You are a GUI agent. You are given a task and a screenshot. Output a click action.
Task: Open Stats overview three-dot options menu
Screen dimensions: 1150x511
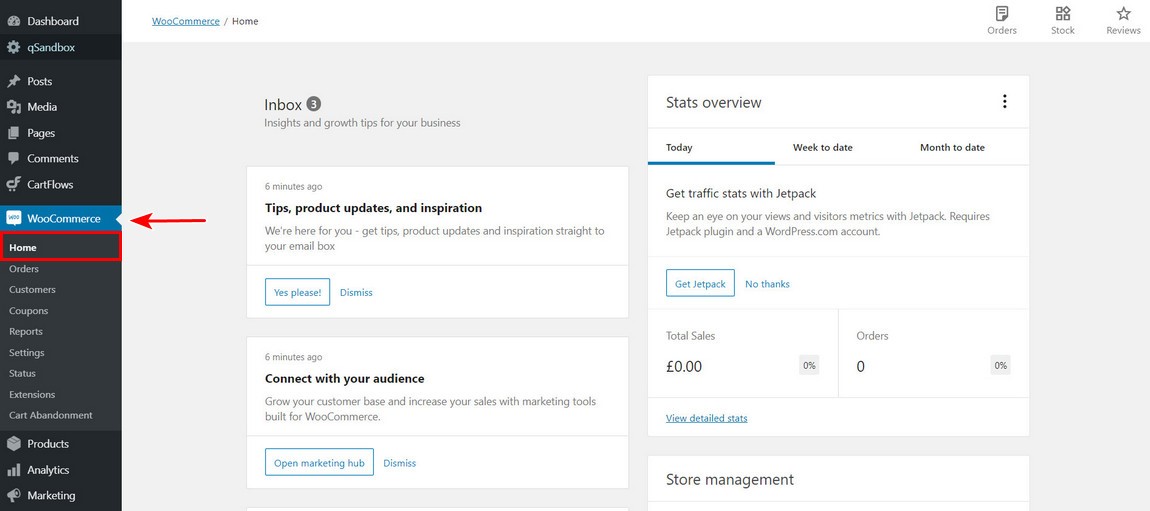pos(1005,102)
